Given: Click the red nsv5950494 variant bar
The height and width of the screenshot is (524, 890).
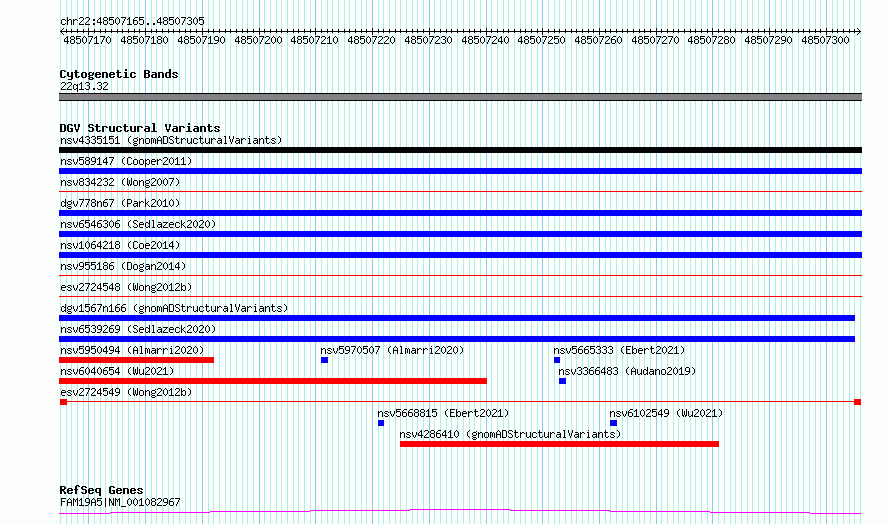Looking at the screenshot, I should coord(136,360).
